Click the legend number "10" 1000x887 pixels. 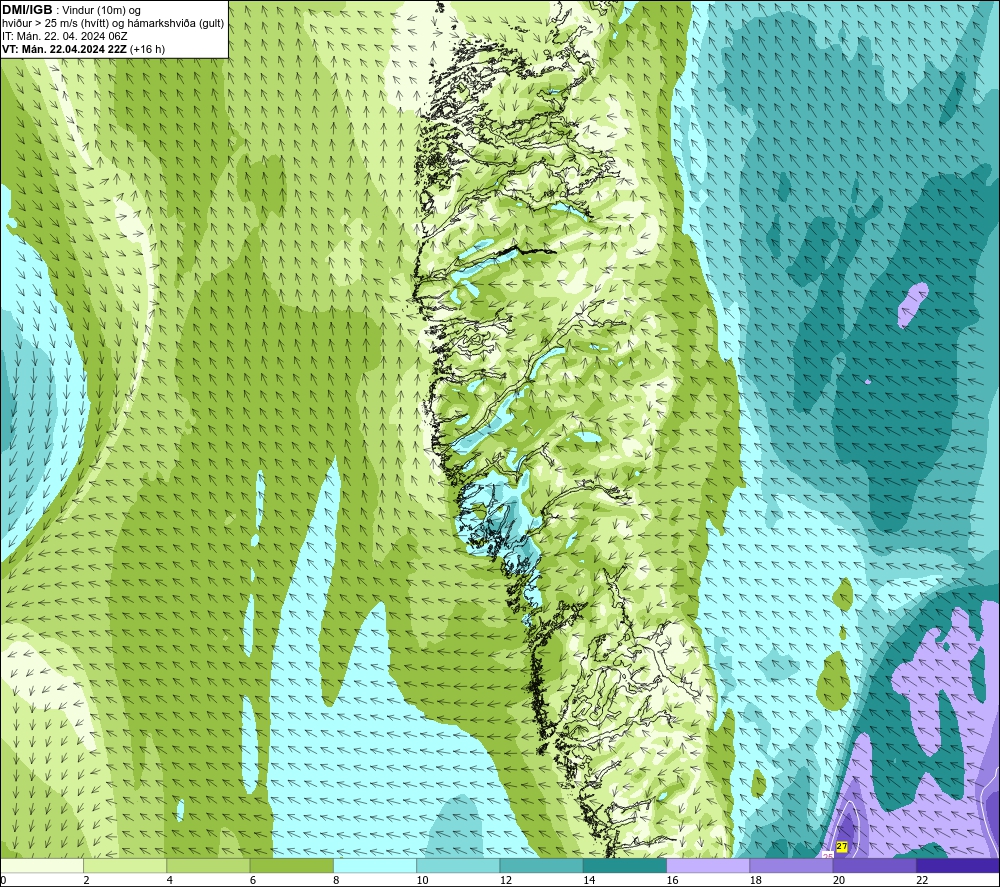(x=422, y=881)
